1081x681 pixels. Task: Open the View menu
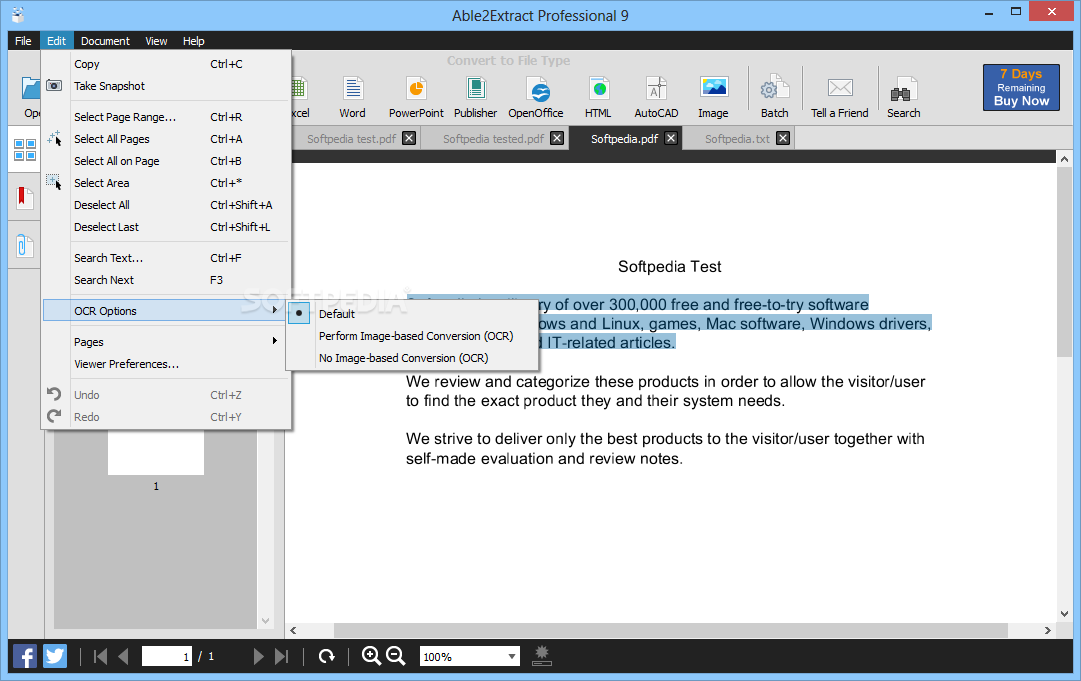pos(156,41)
